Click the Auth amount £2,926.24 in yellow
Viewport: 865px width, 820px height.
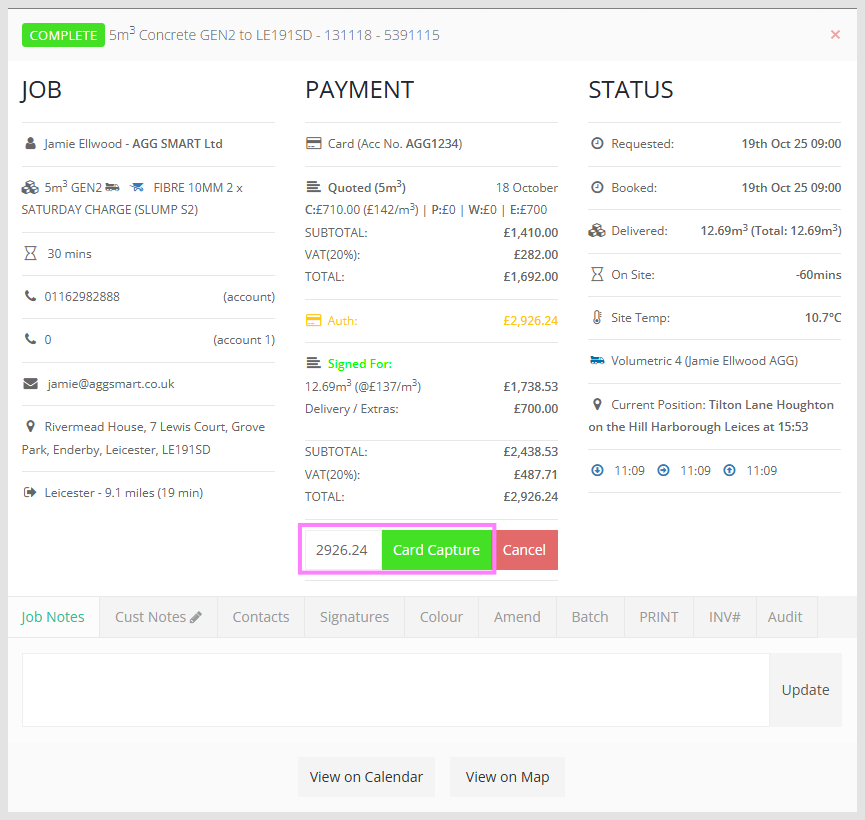coord(530,321)
